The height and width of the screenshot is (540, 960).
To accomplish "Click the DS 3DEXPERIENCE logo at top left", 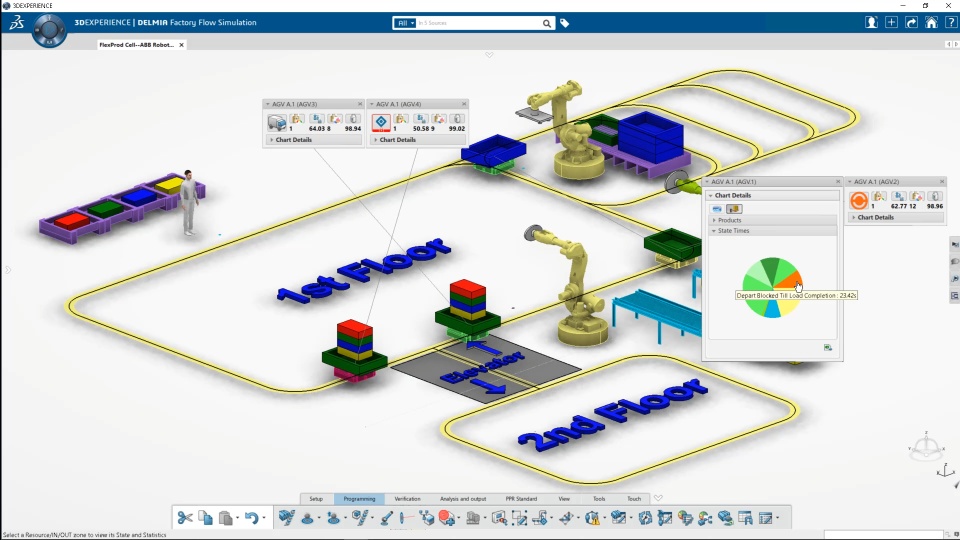I will [x=17, y=23].
